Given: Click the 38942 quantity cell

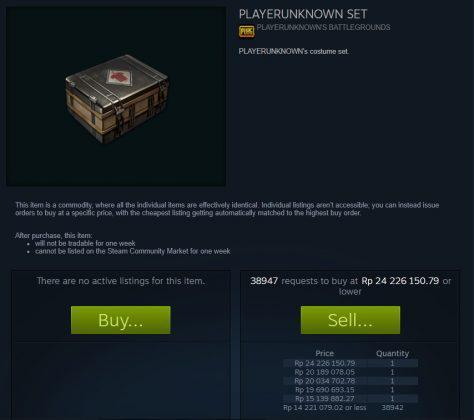Looking at the screenshot, I should coord(392,407).
